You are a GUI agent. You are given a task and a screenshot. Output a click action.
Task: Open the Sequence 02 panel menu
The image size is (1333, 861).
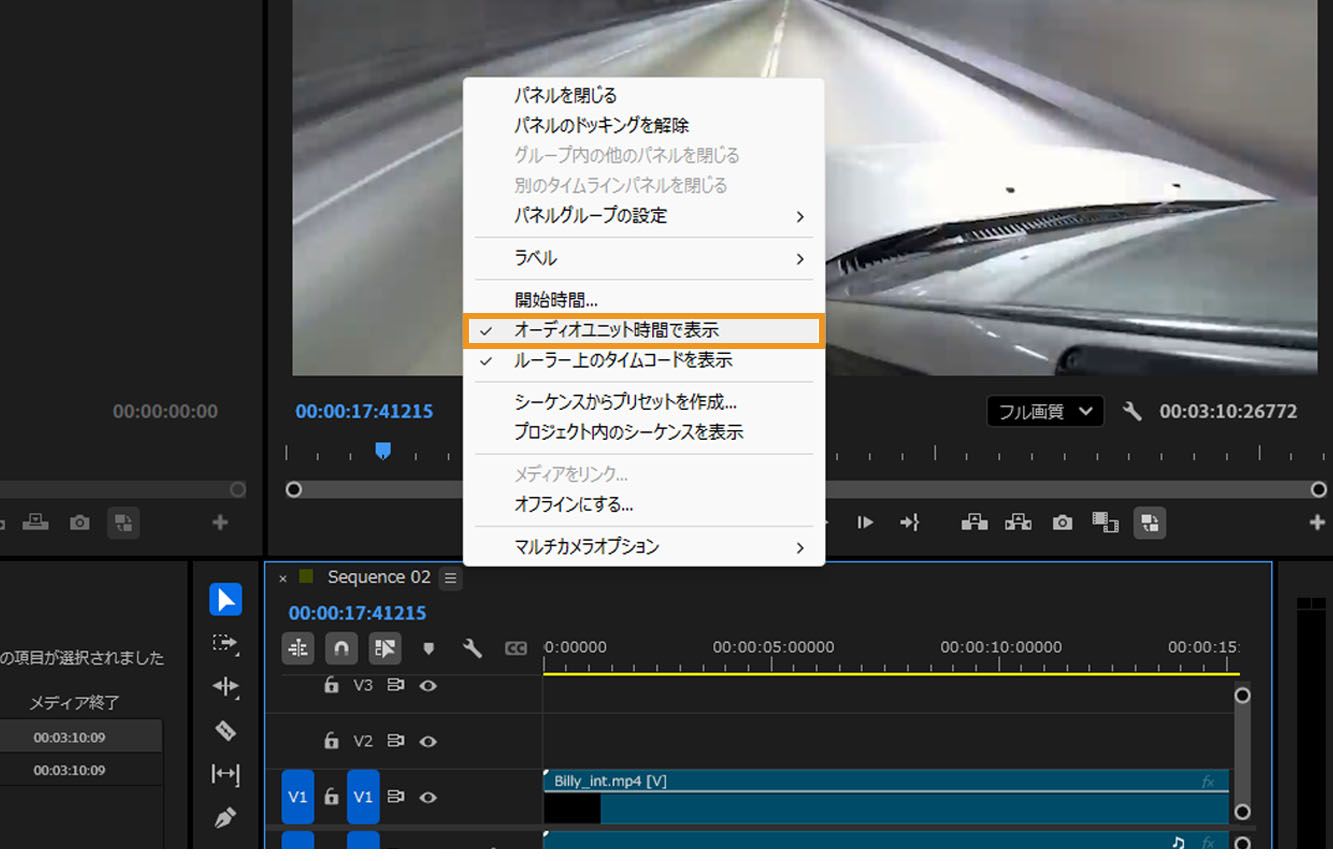click(x=450, y=578)
